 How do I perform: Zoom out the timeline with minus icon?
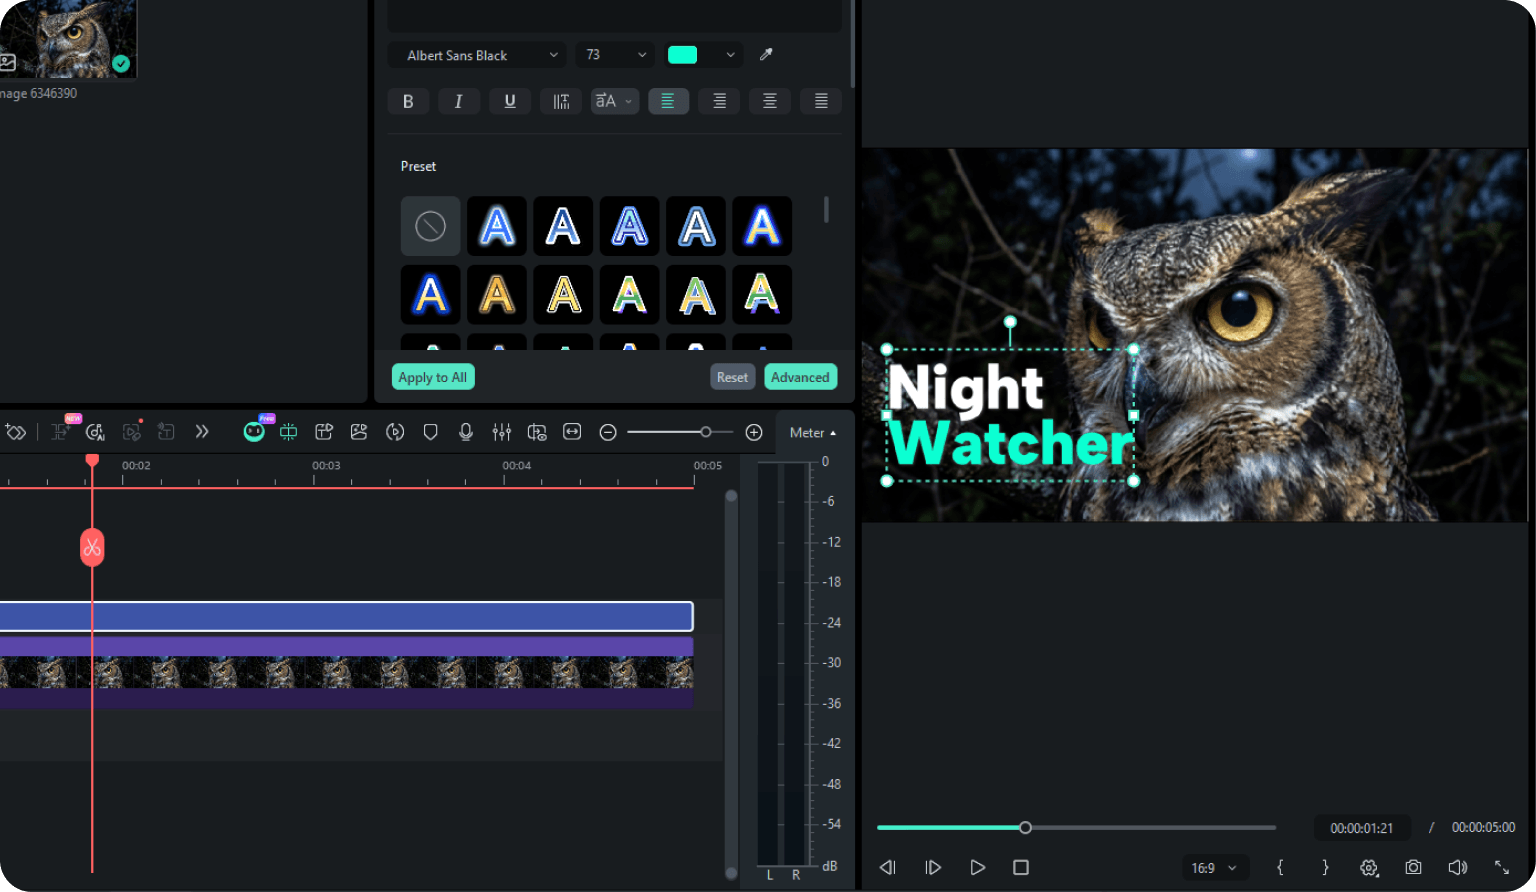point(608,432)
